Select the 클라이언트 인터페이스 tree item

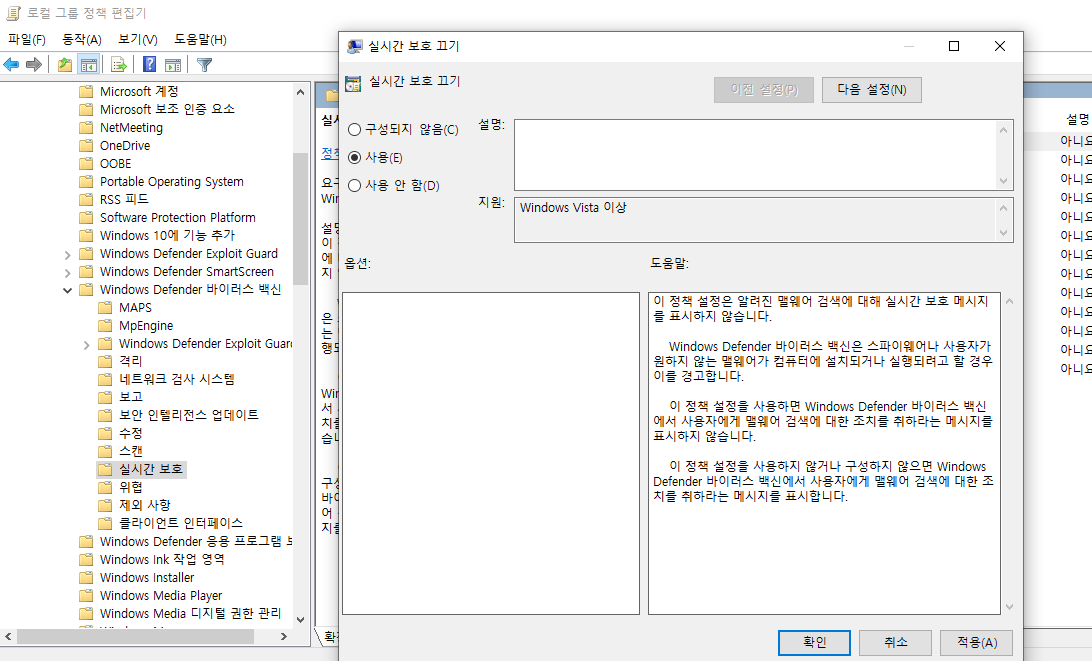pyautogui.click(x=180, y=523)
